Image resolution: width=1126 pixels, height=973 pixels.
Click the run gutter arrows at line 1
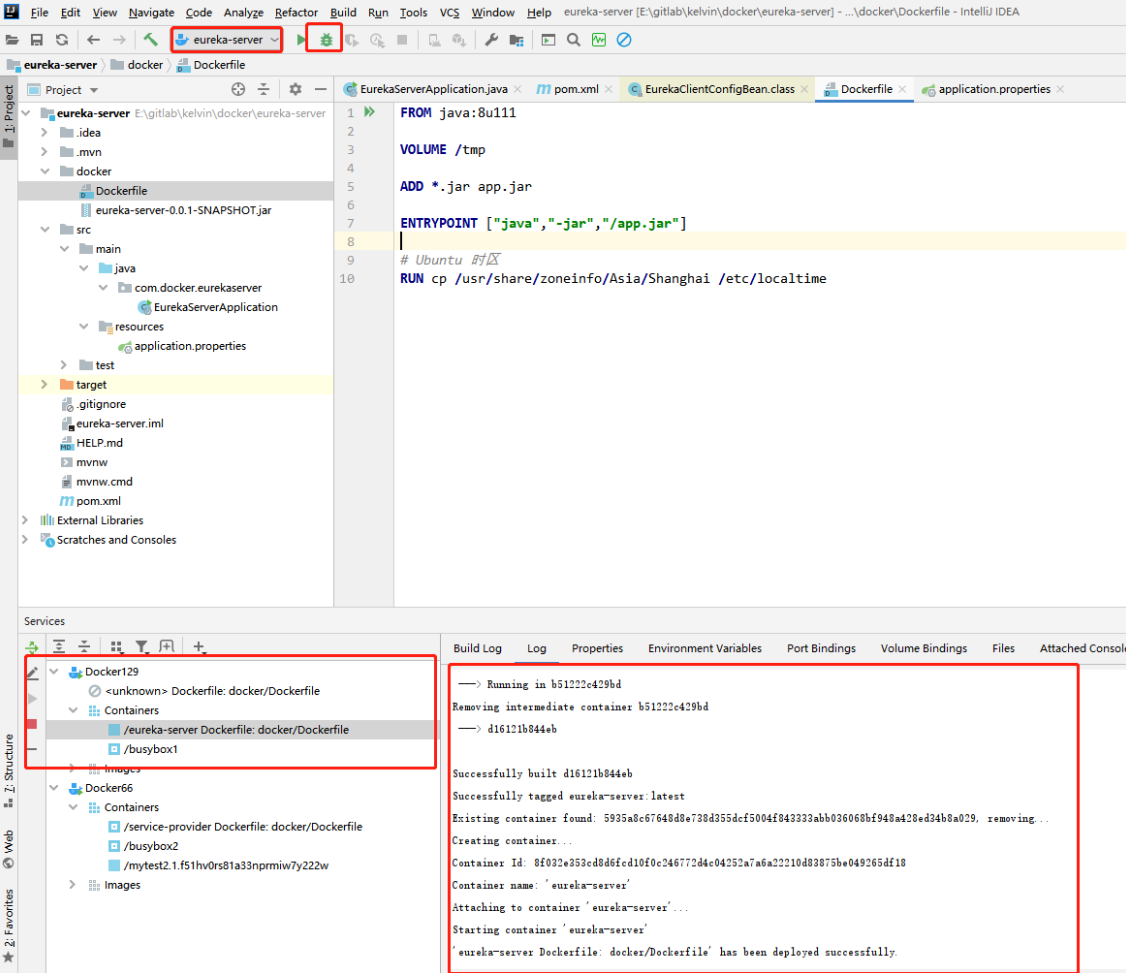click(x=369, y=112)
